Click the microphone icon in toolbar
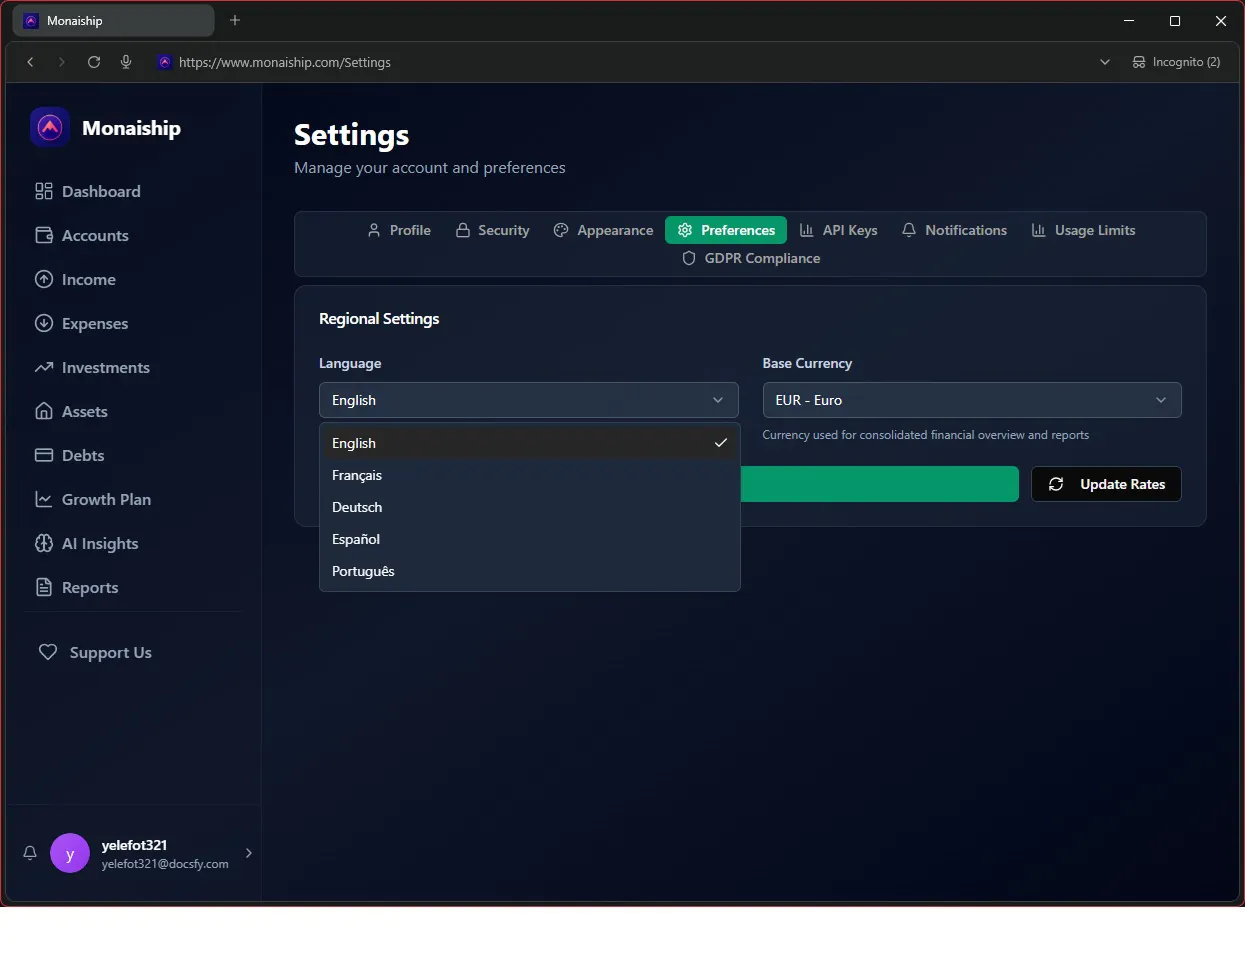Screen dimensions: 1245x971 [126, 62]
